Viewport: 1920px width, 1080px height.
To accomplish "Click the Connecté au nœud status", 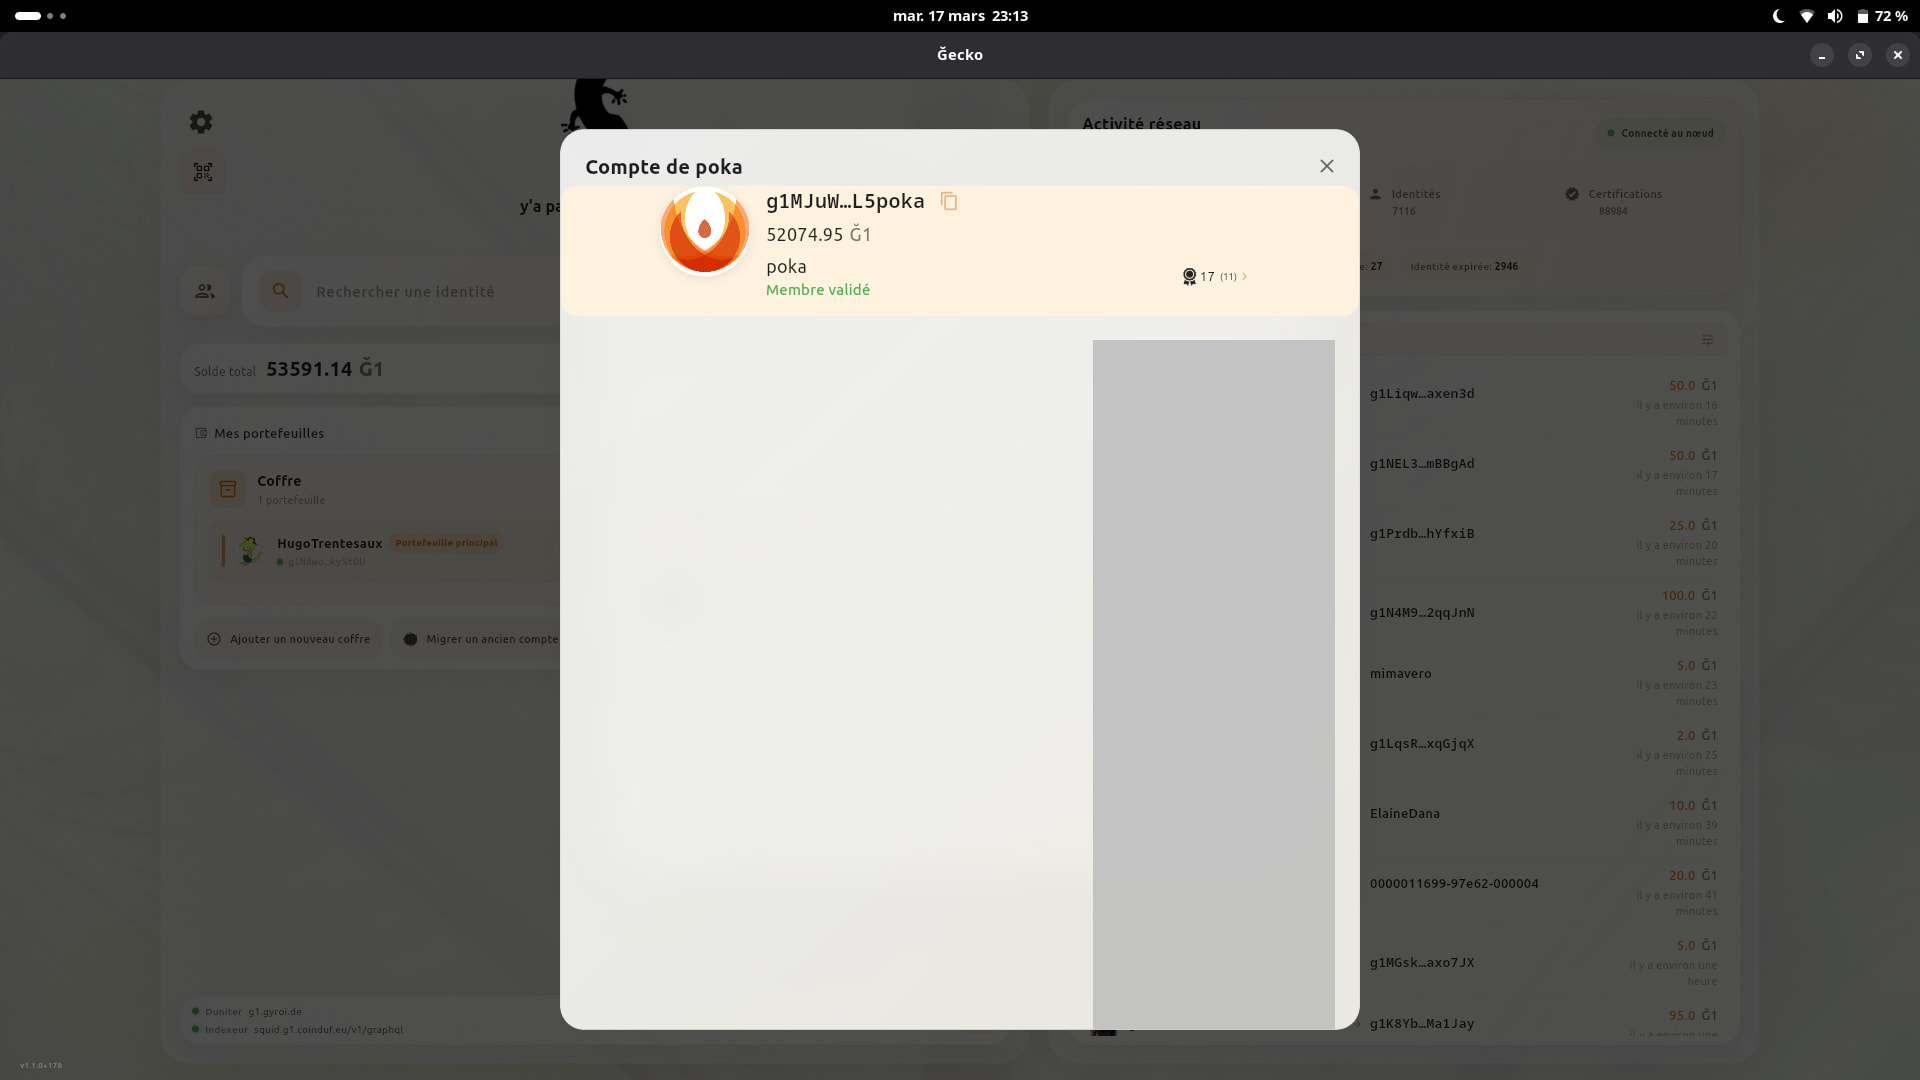I will pyautogui.click(x=1660, y=133).
